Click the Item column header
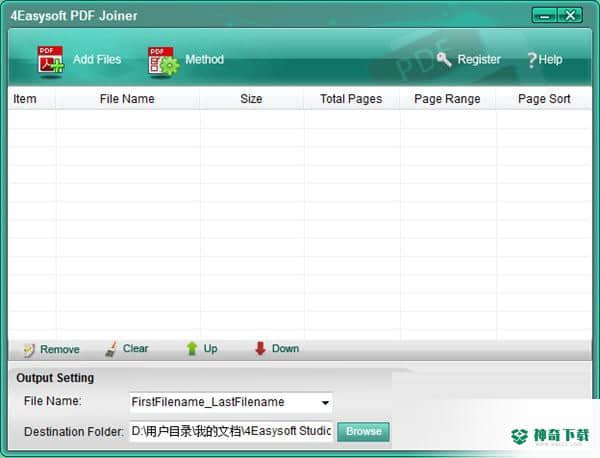The height and width of the screenshot is (458, 600). pos(25,99)
